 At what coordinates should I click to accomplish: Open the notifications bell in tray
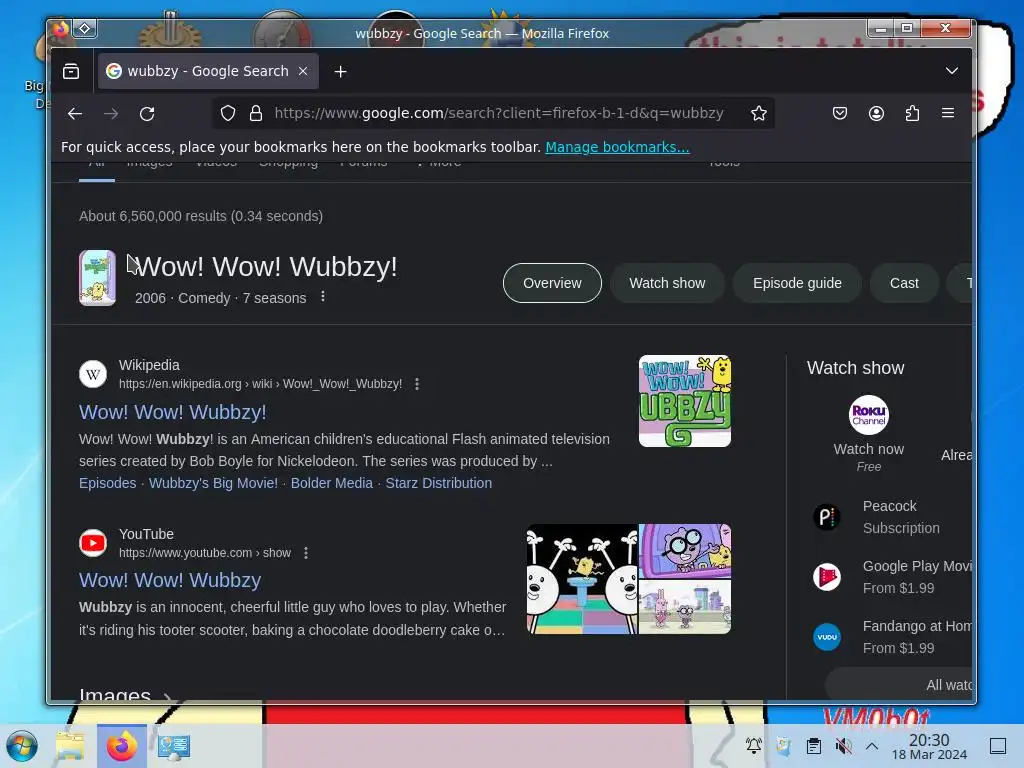[754, 746]
